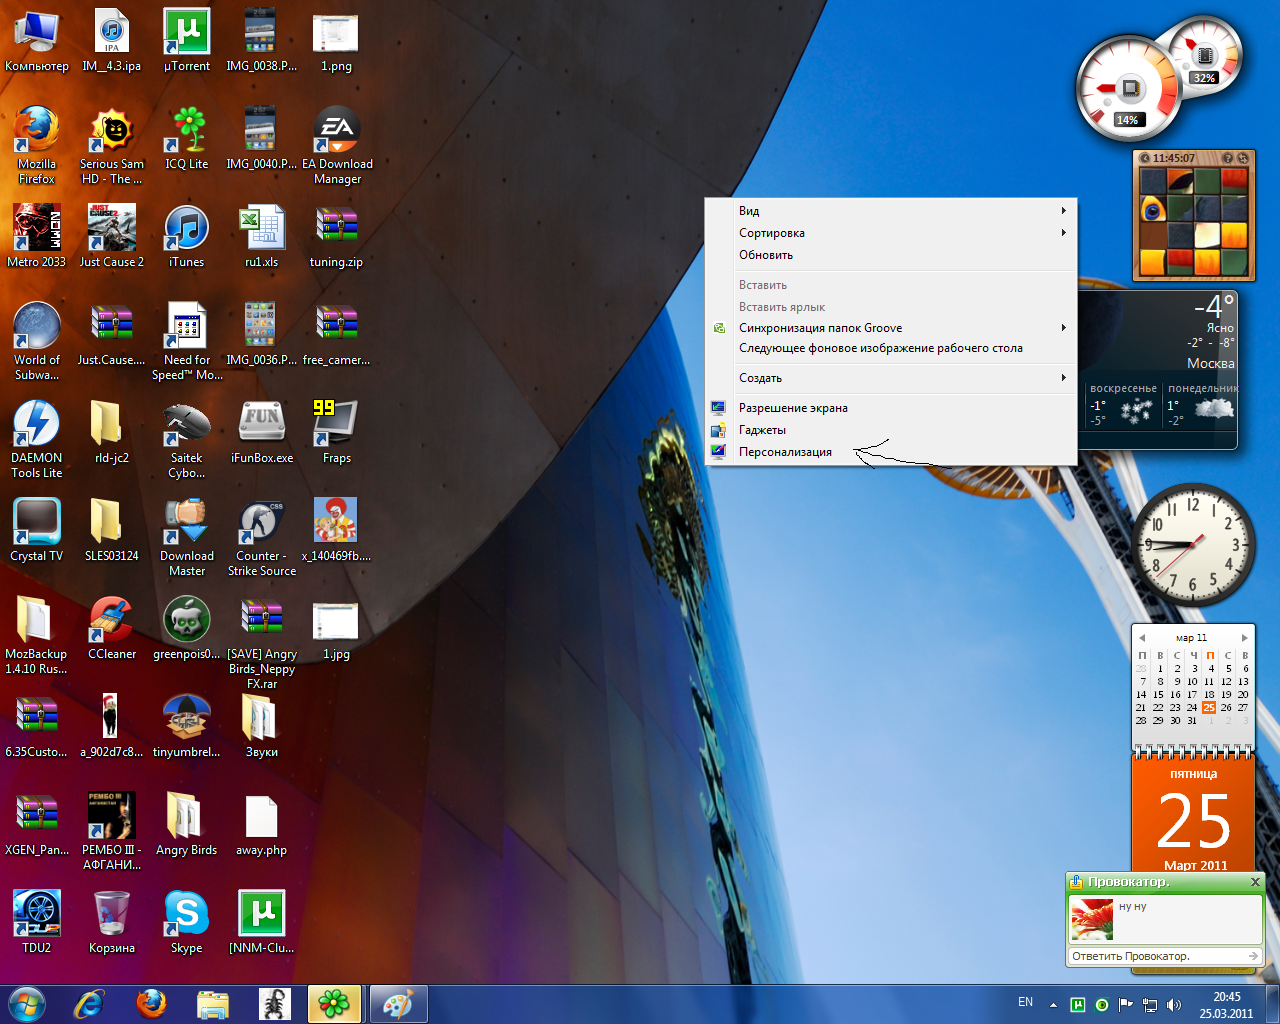
Task: Select the rld-jc2 folder
Action: click(x=112, y=432)
